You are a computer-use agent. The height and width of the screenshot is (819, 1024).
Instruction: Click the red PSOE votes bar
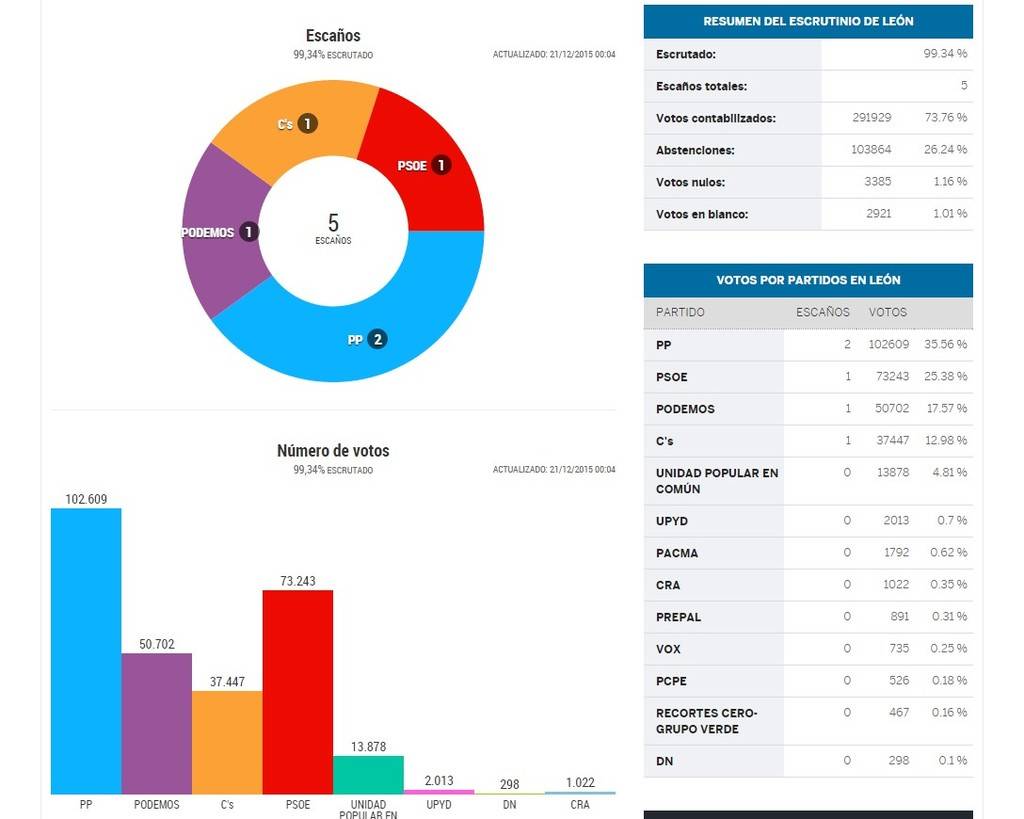tap(297, 691)
